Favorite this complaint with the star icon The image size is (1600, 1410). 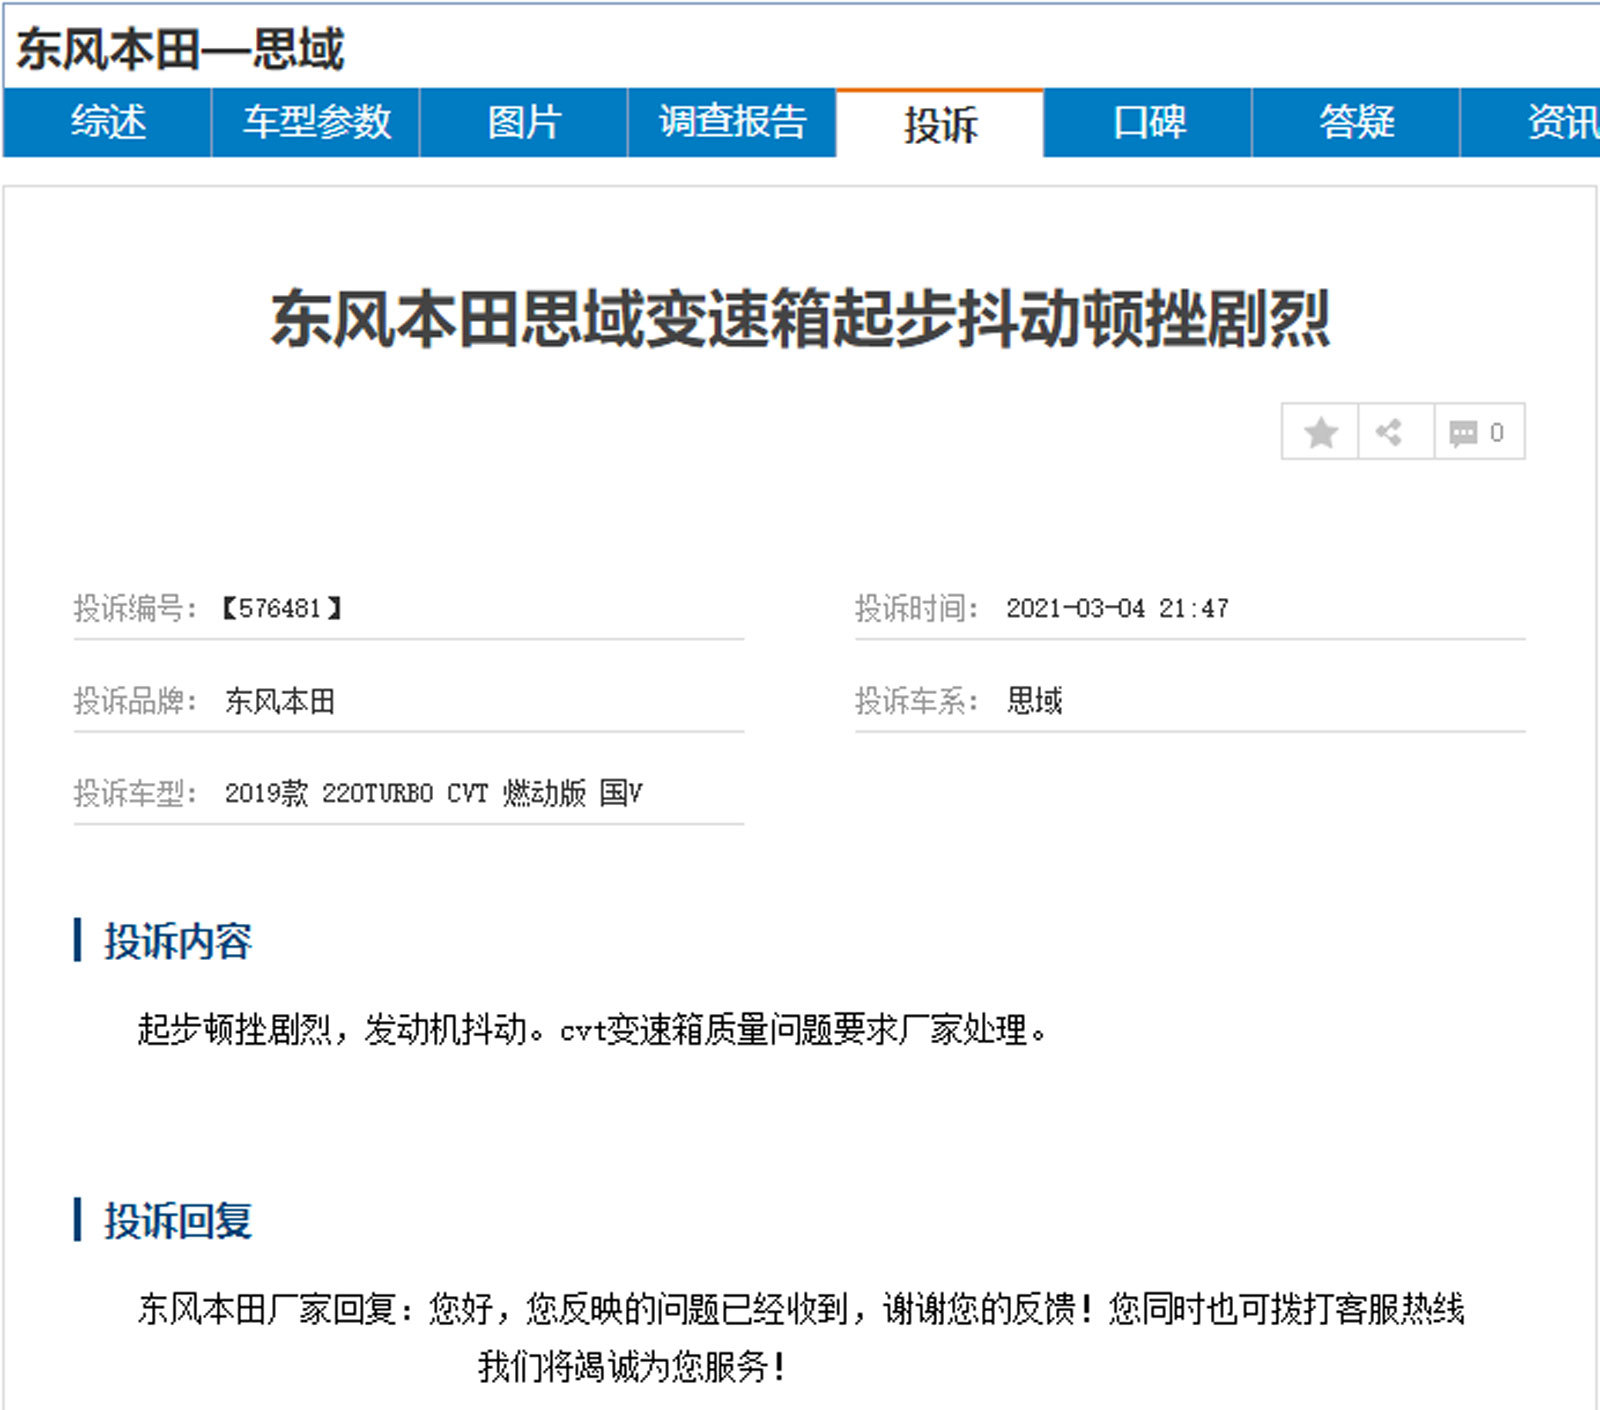[1320, 432]
